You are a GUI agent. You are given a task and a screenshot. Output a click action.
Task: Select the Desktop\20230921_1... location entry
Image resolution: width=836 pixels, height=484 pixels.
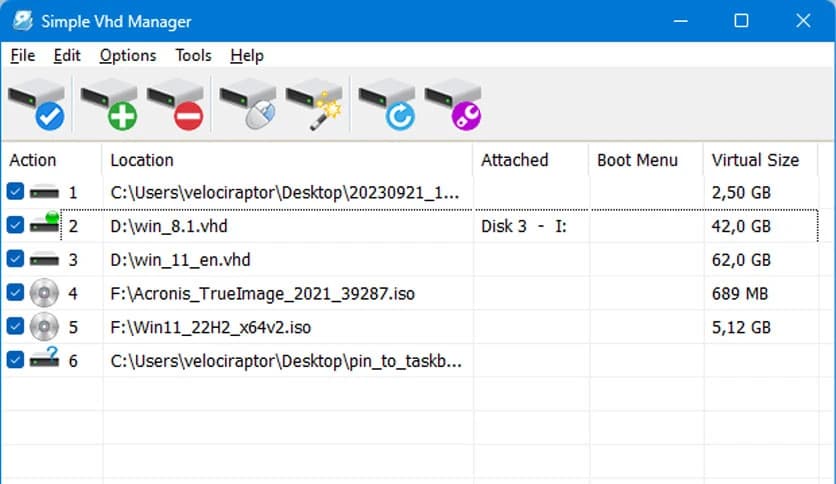(x=285, y=192)
